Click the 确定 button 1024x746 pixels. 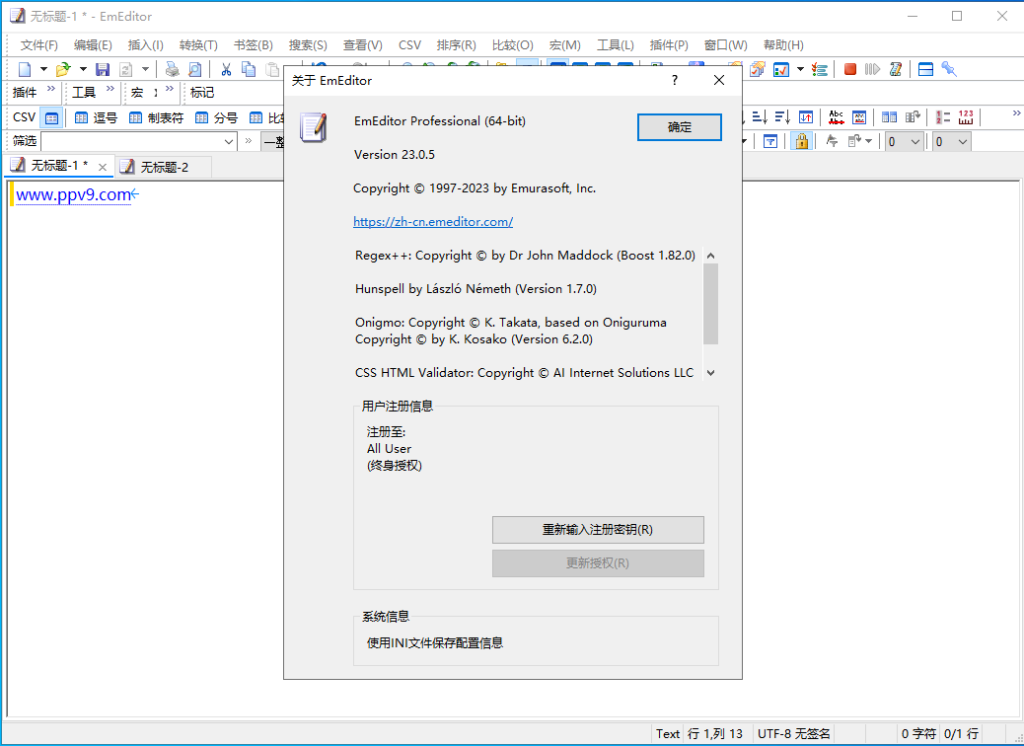[x=679, y=127]
